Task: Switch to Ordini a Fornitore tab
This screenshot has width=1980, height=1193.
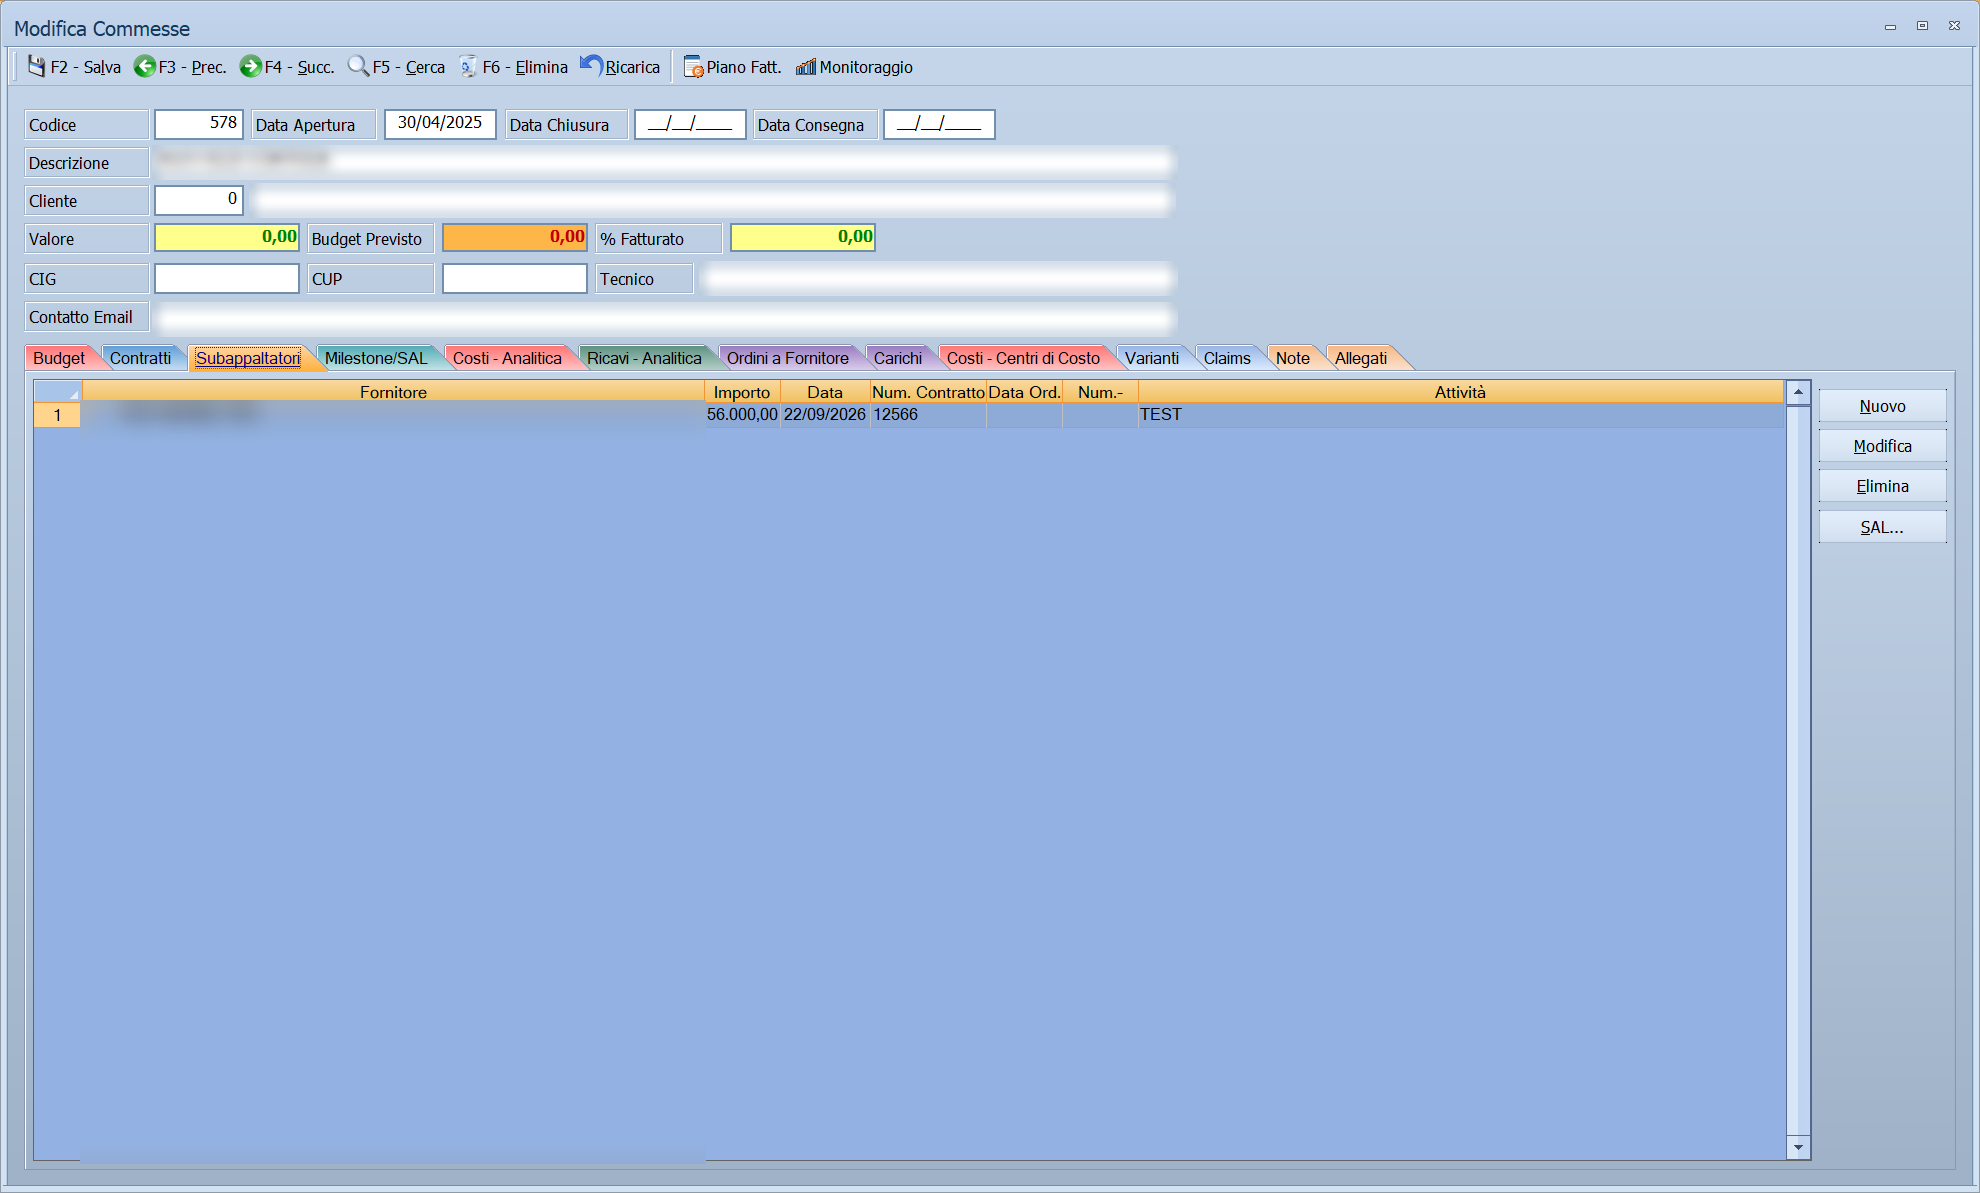Action: 788,358
